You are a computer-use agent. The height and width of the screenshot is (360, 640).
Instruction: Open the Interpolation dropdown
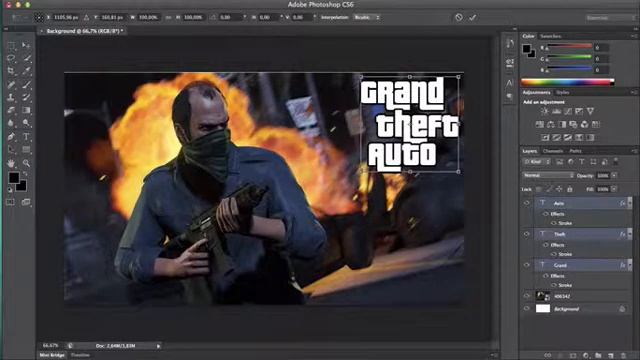(x=367, y=18)
